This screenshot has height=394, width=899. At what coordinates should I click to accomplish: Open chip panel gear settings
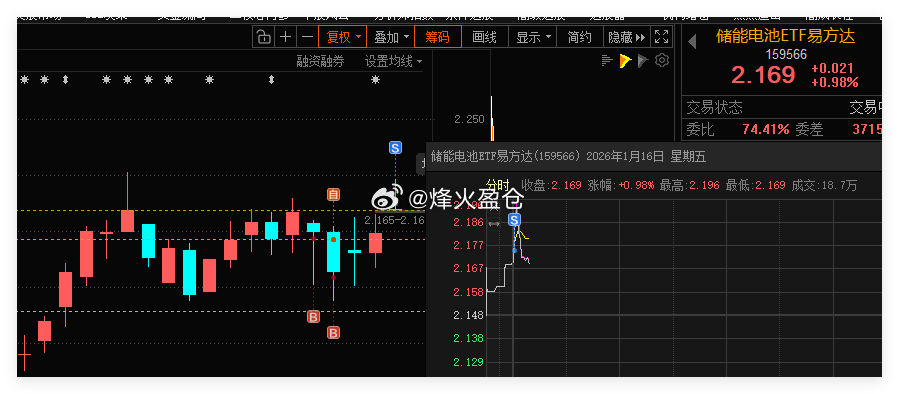point(662,60)
